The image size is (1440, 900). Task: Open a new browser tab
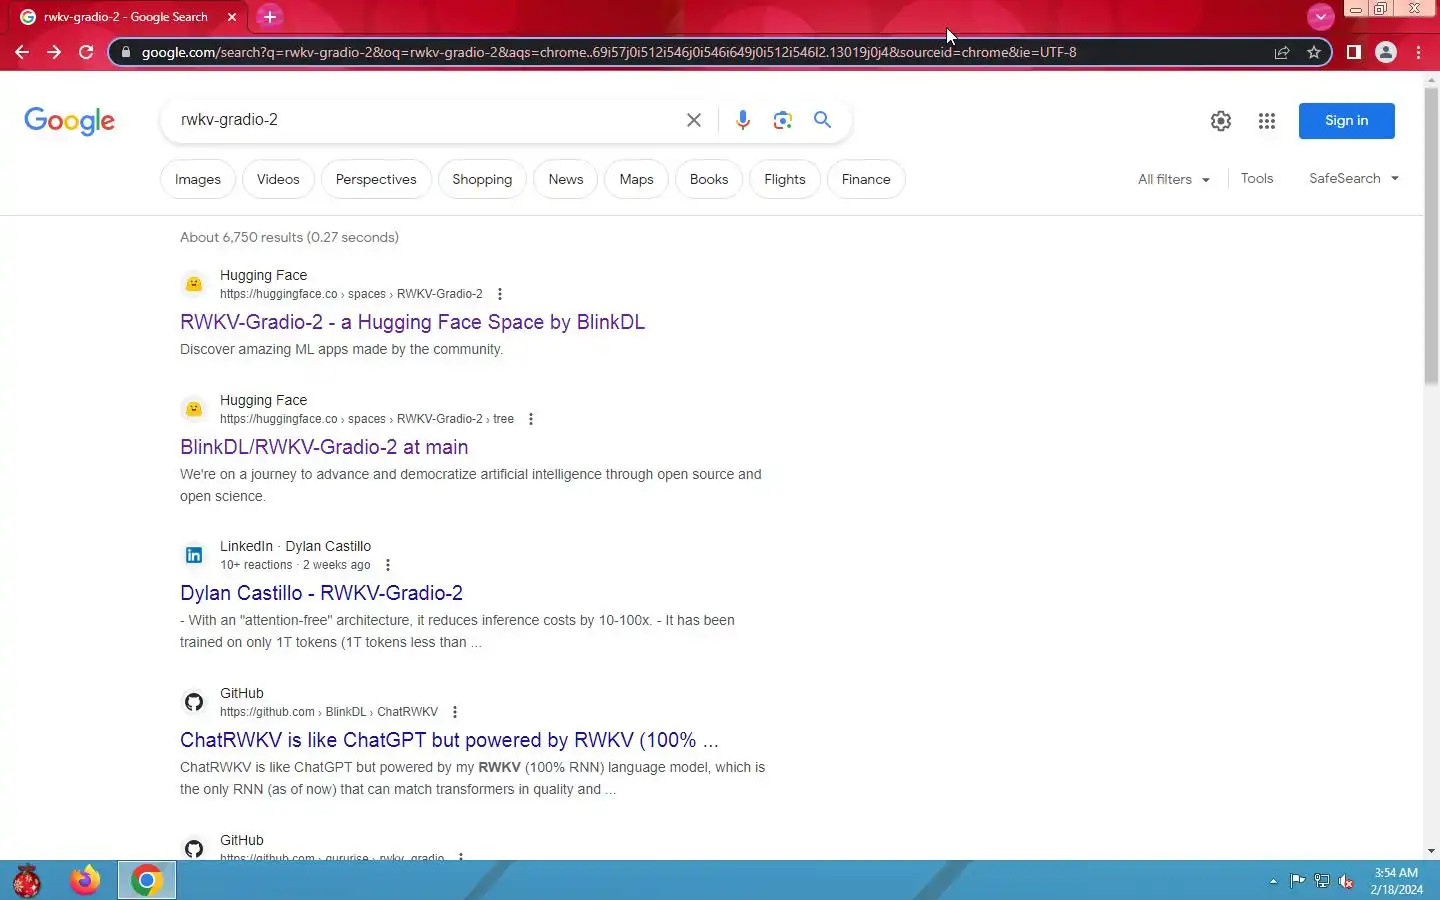(x=270, y=17)
